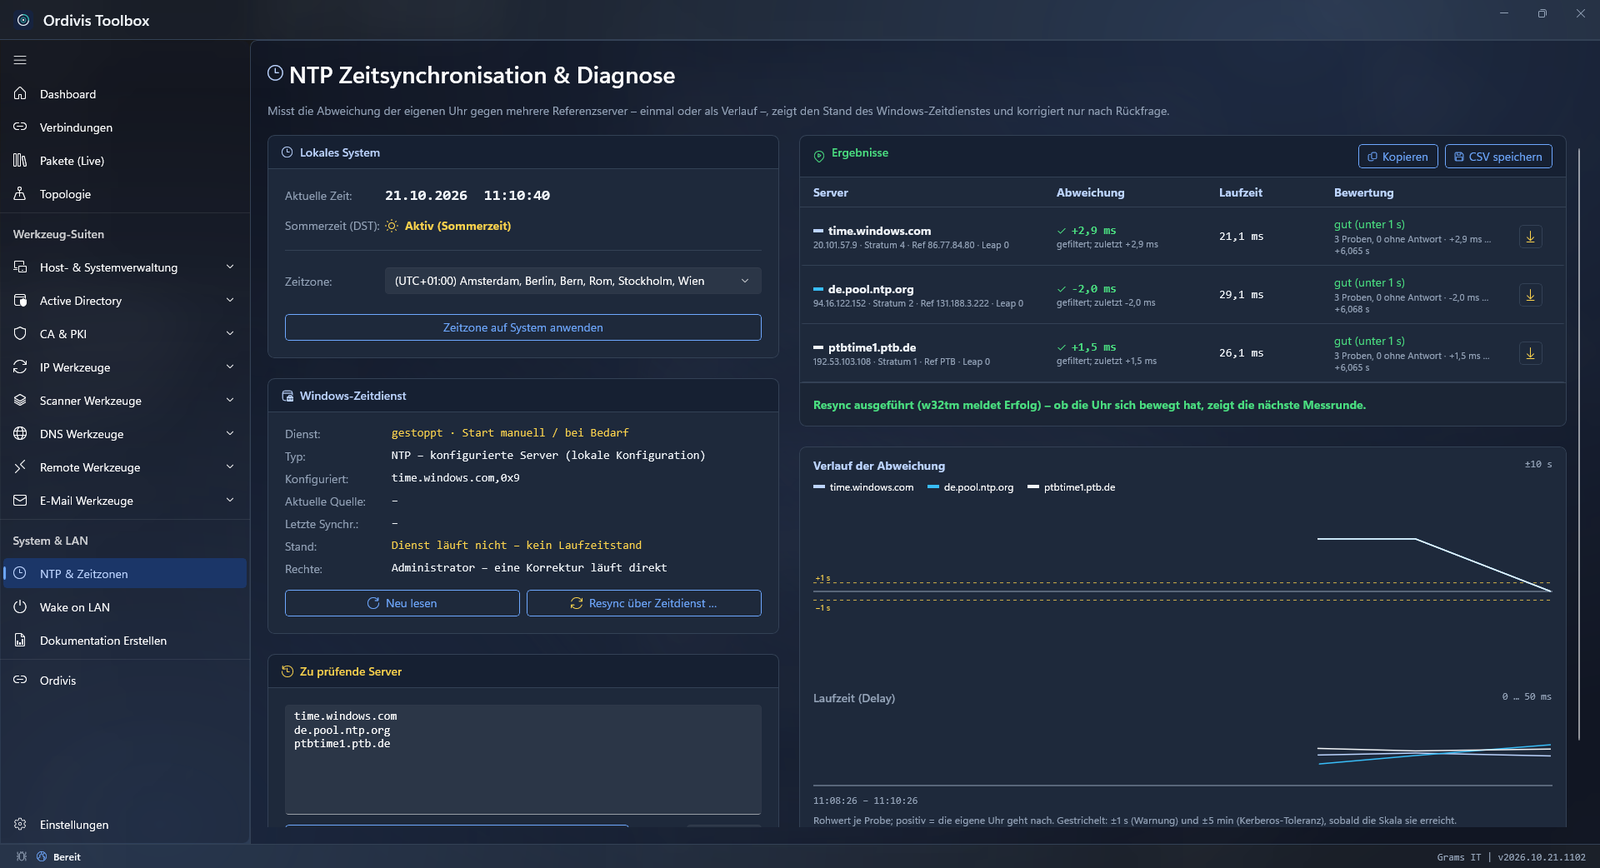Click the Ordivis Toolbox logo icon
Screen dimensions: 1600x868
[x=23, y=20]
